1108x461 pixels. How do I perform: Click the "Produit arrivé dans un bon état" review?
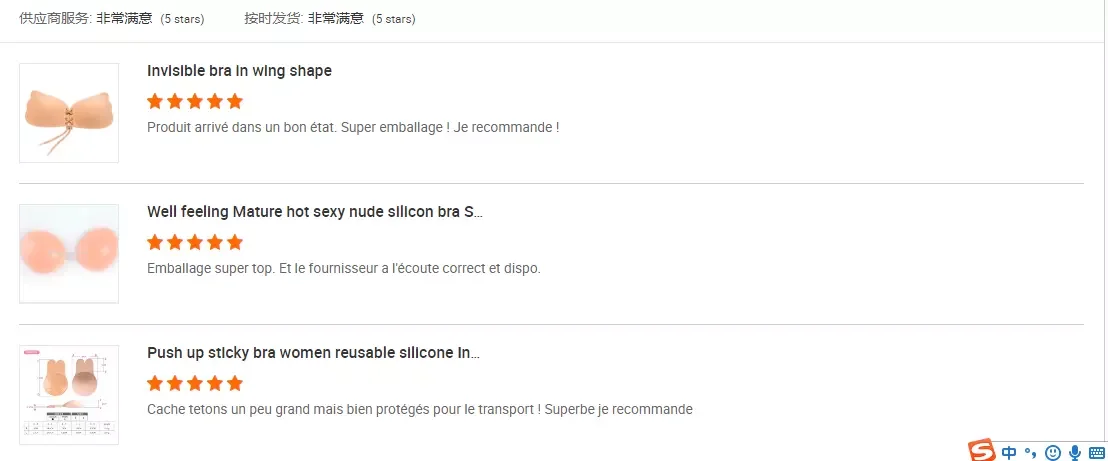(x=352, y=127)
